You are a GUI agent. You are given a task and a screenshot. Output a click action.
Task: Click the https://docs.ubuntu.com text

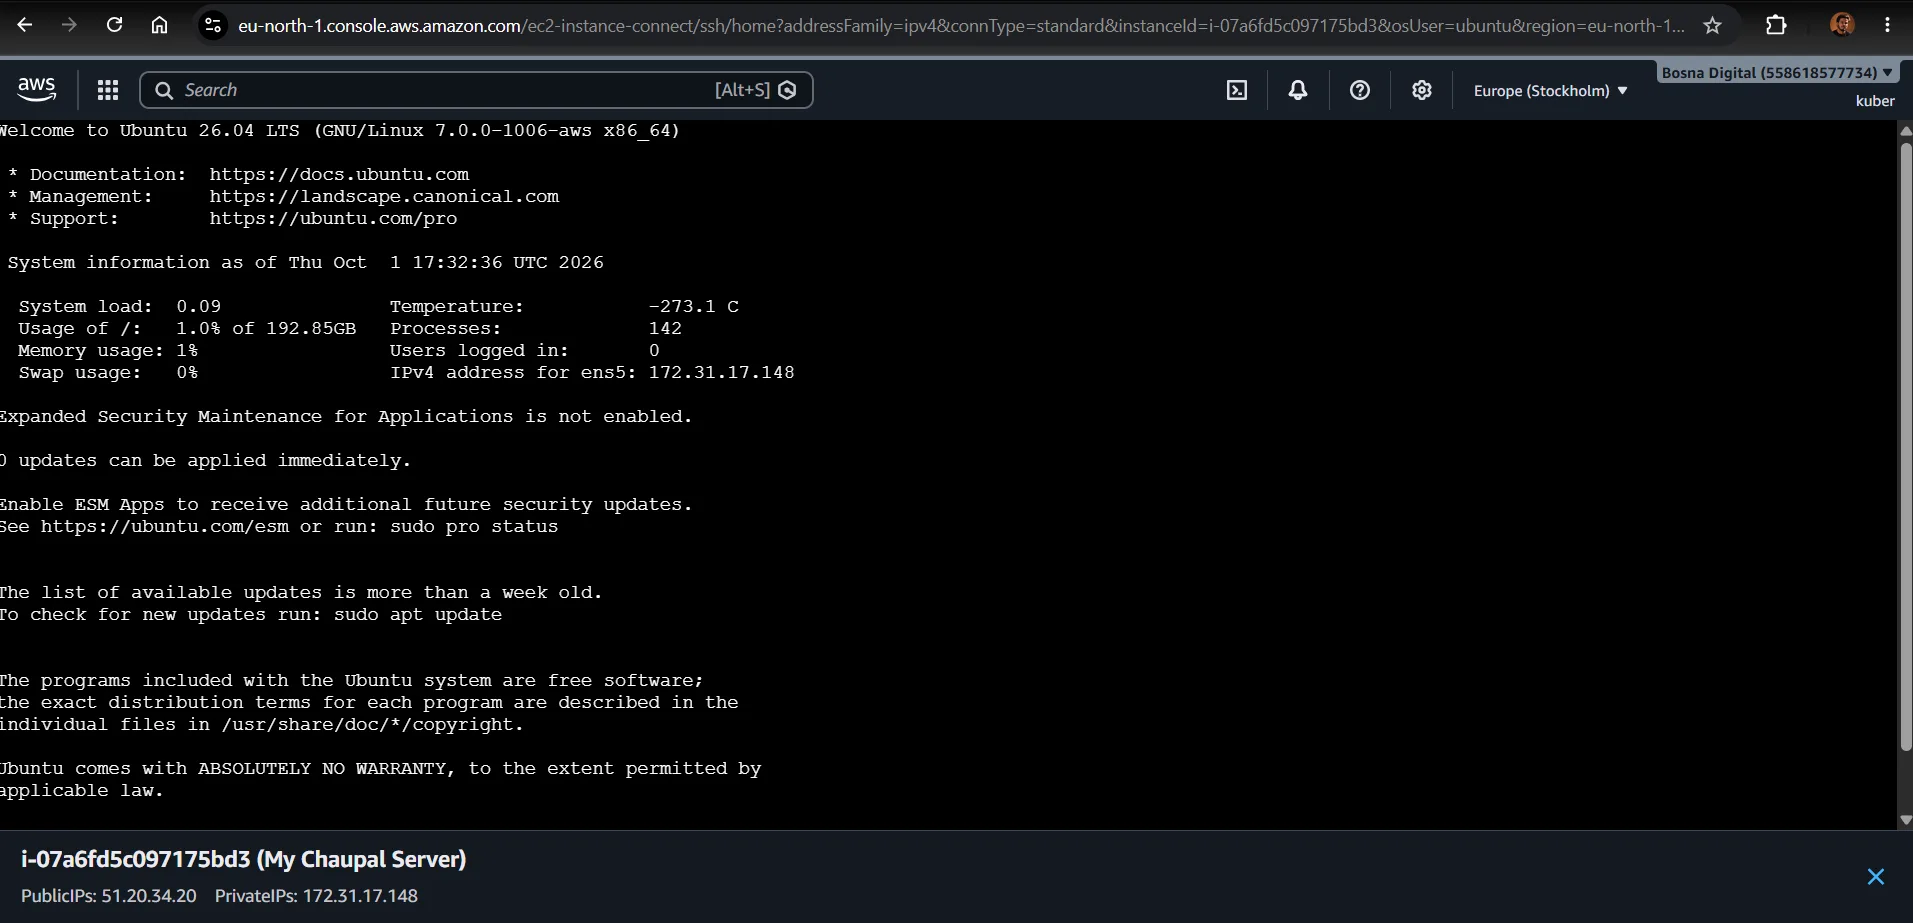339,175
